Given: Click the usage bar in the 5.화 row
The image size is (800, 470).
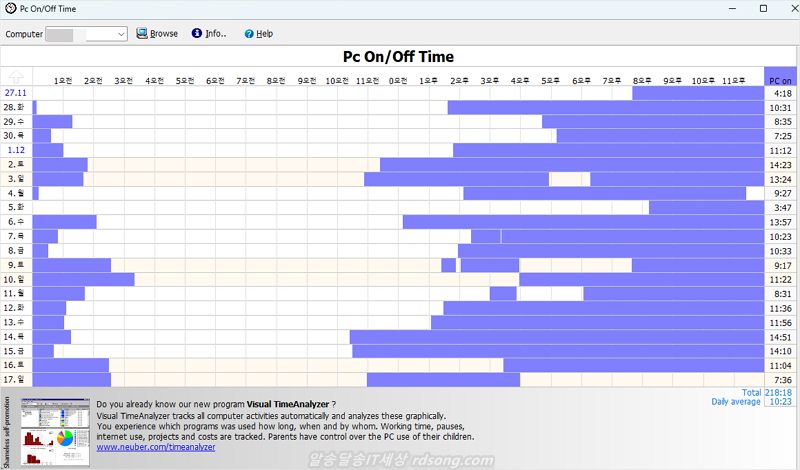Looking at the screenshot, I should [706, 208].
